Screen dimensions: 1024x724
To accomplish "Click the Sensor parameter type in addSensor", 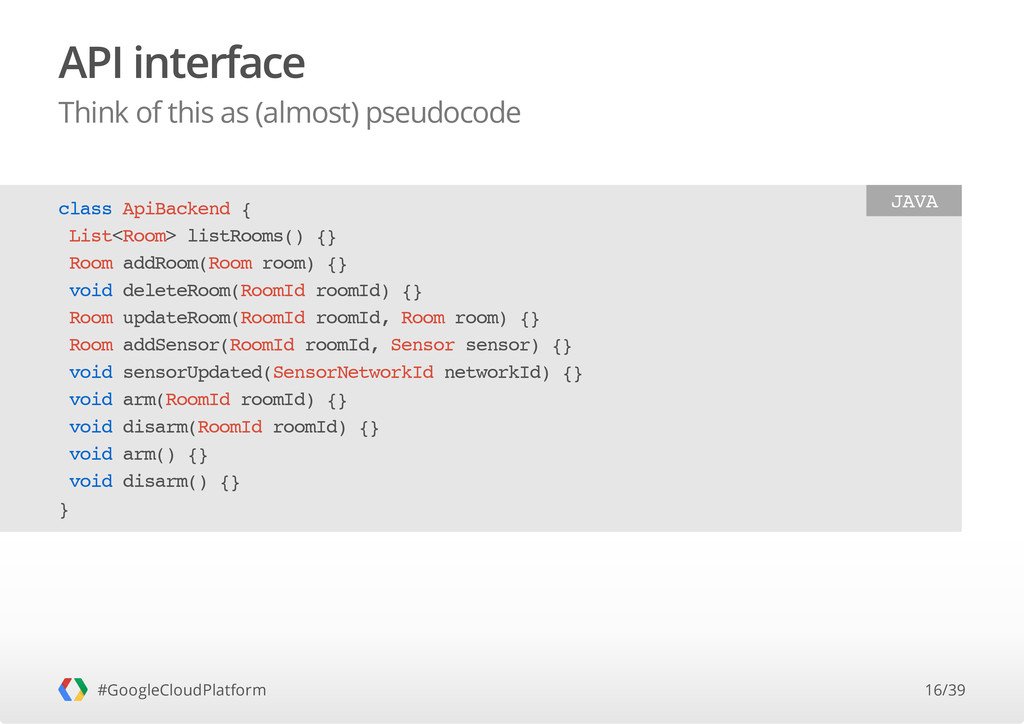I will [423, 345].
